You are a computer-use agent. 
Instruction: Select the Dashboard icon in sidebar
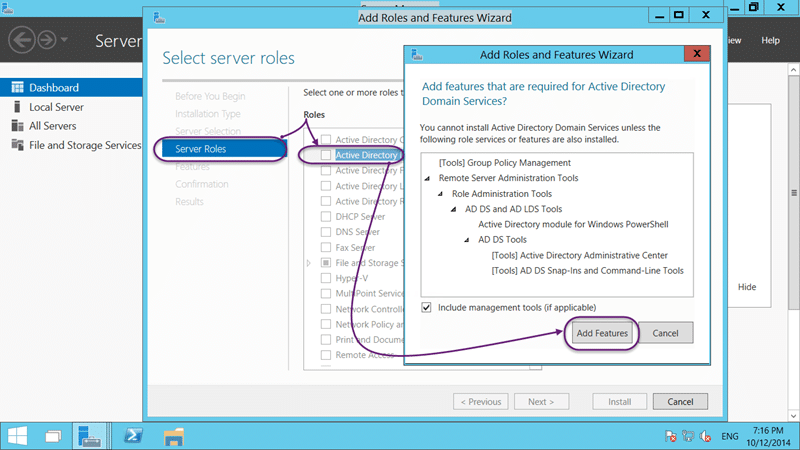point(17,87)
